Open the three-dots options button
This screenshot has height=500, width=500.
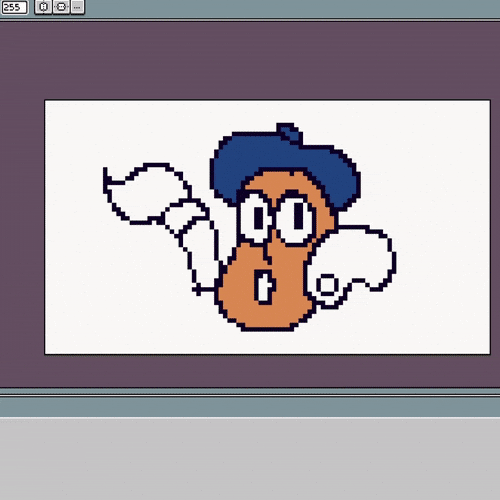[x=77, y=7]
